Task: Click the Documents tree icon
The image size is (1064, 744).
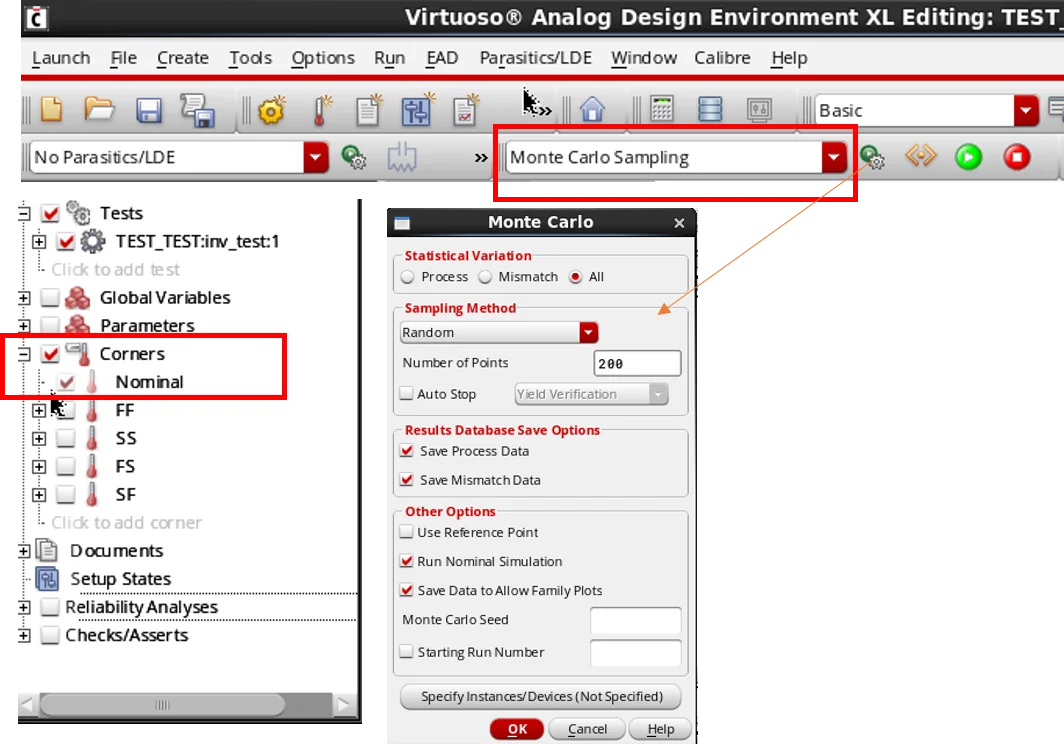Action: point(46,550)
